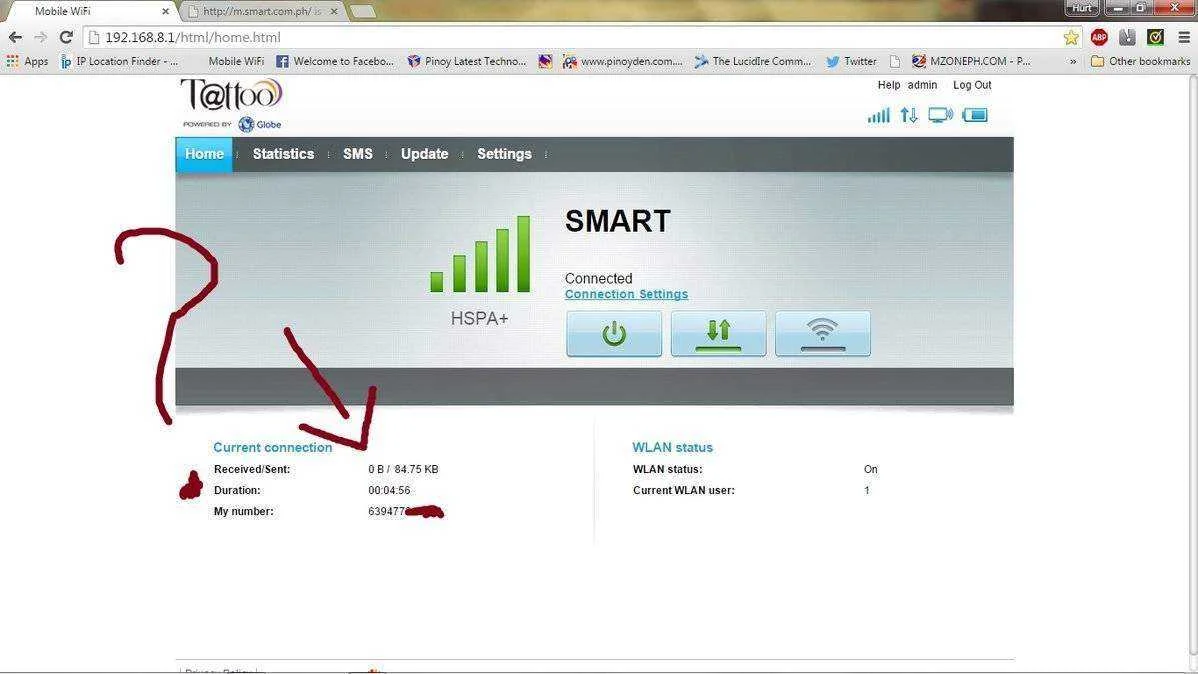The image size is (1198, 674).
Task: Open The Lucidire Comm bookmark
Action: [x=753, y=61]
